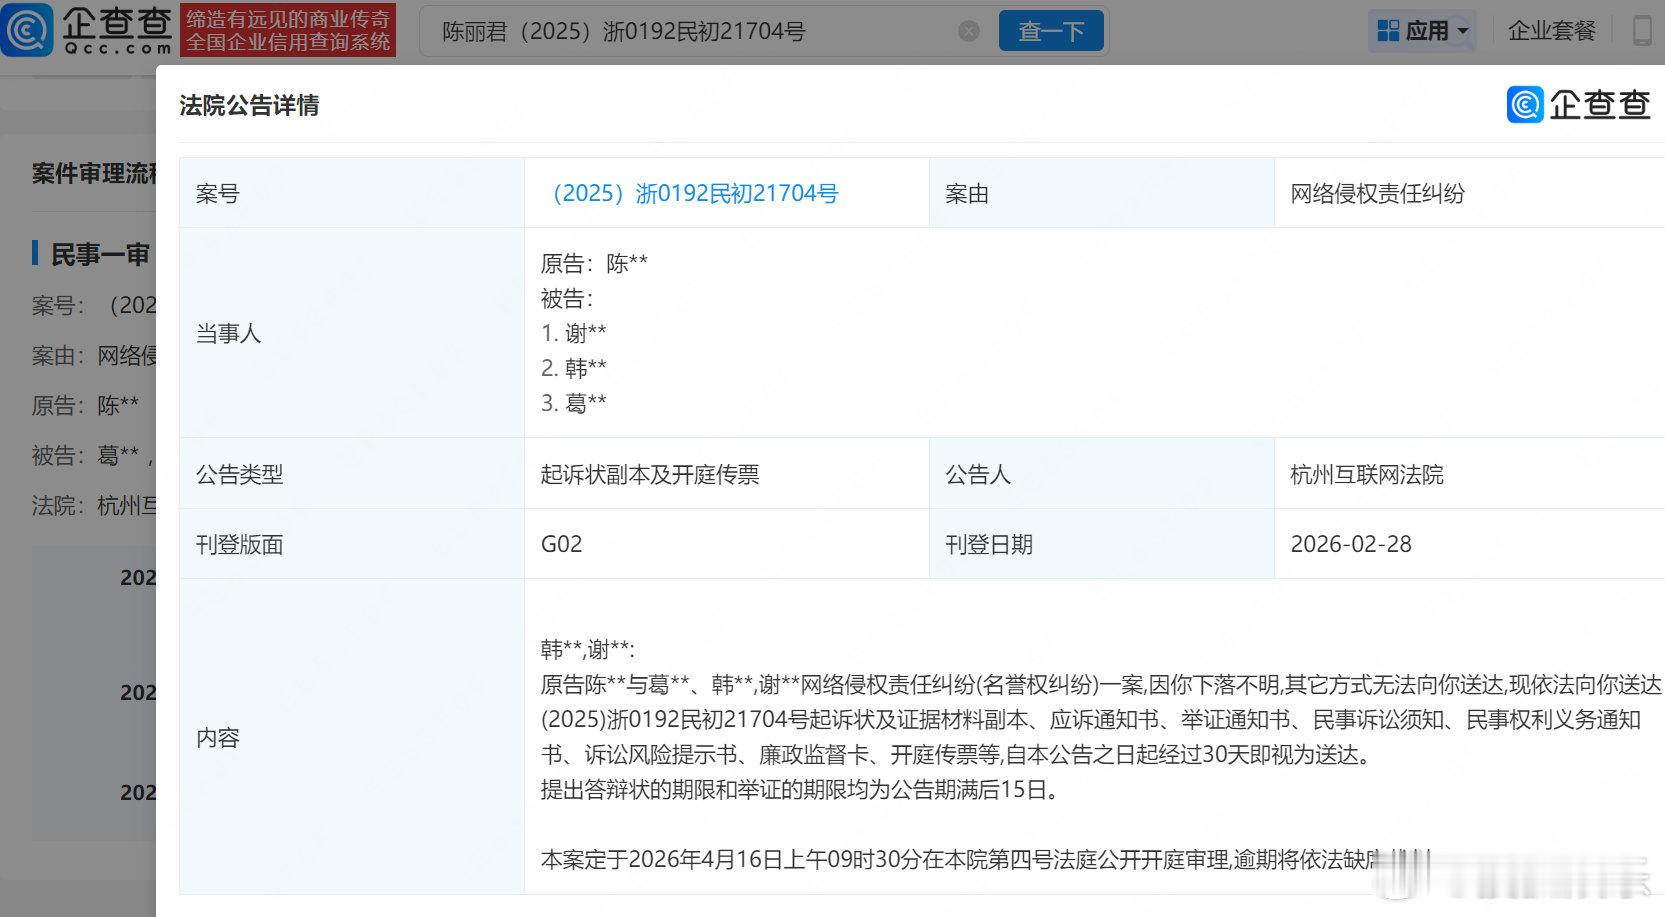Click the red slogan banner 缔造有远见的商业传奇
This screenshot has width=1665, height=917.
(x=288, y=30)
